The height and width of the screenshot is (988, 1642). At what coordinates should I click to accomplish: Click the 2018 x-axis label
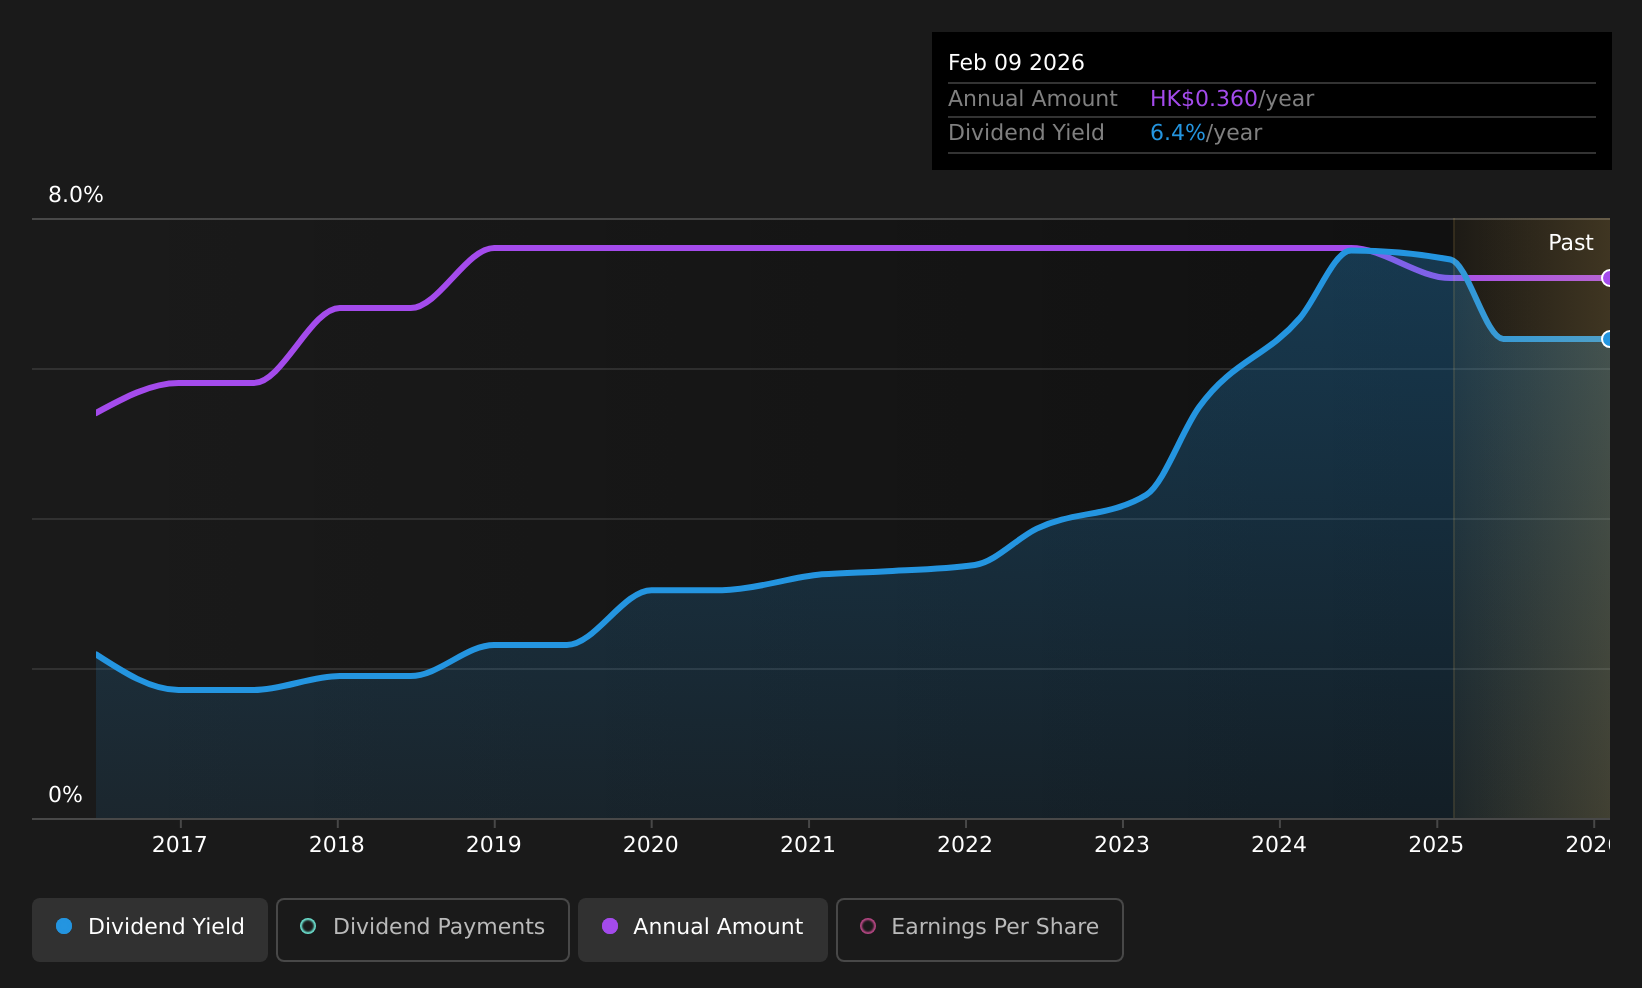337,845
